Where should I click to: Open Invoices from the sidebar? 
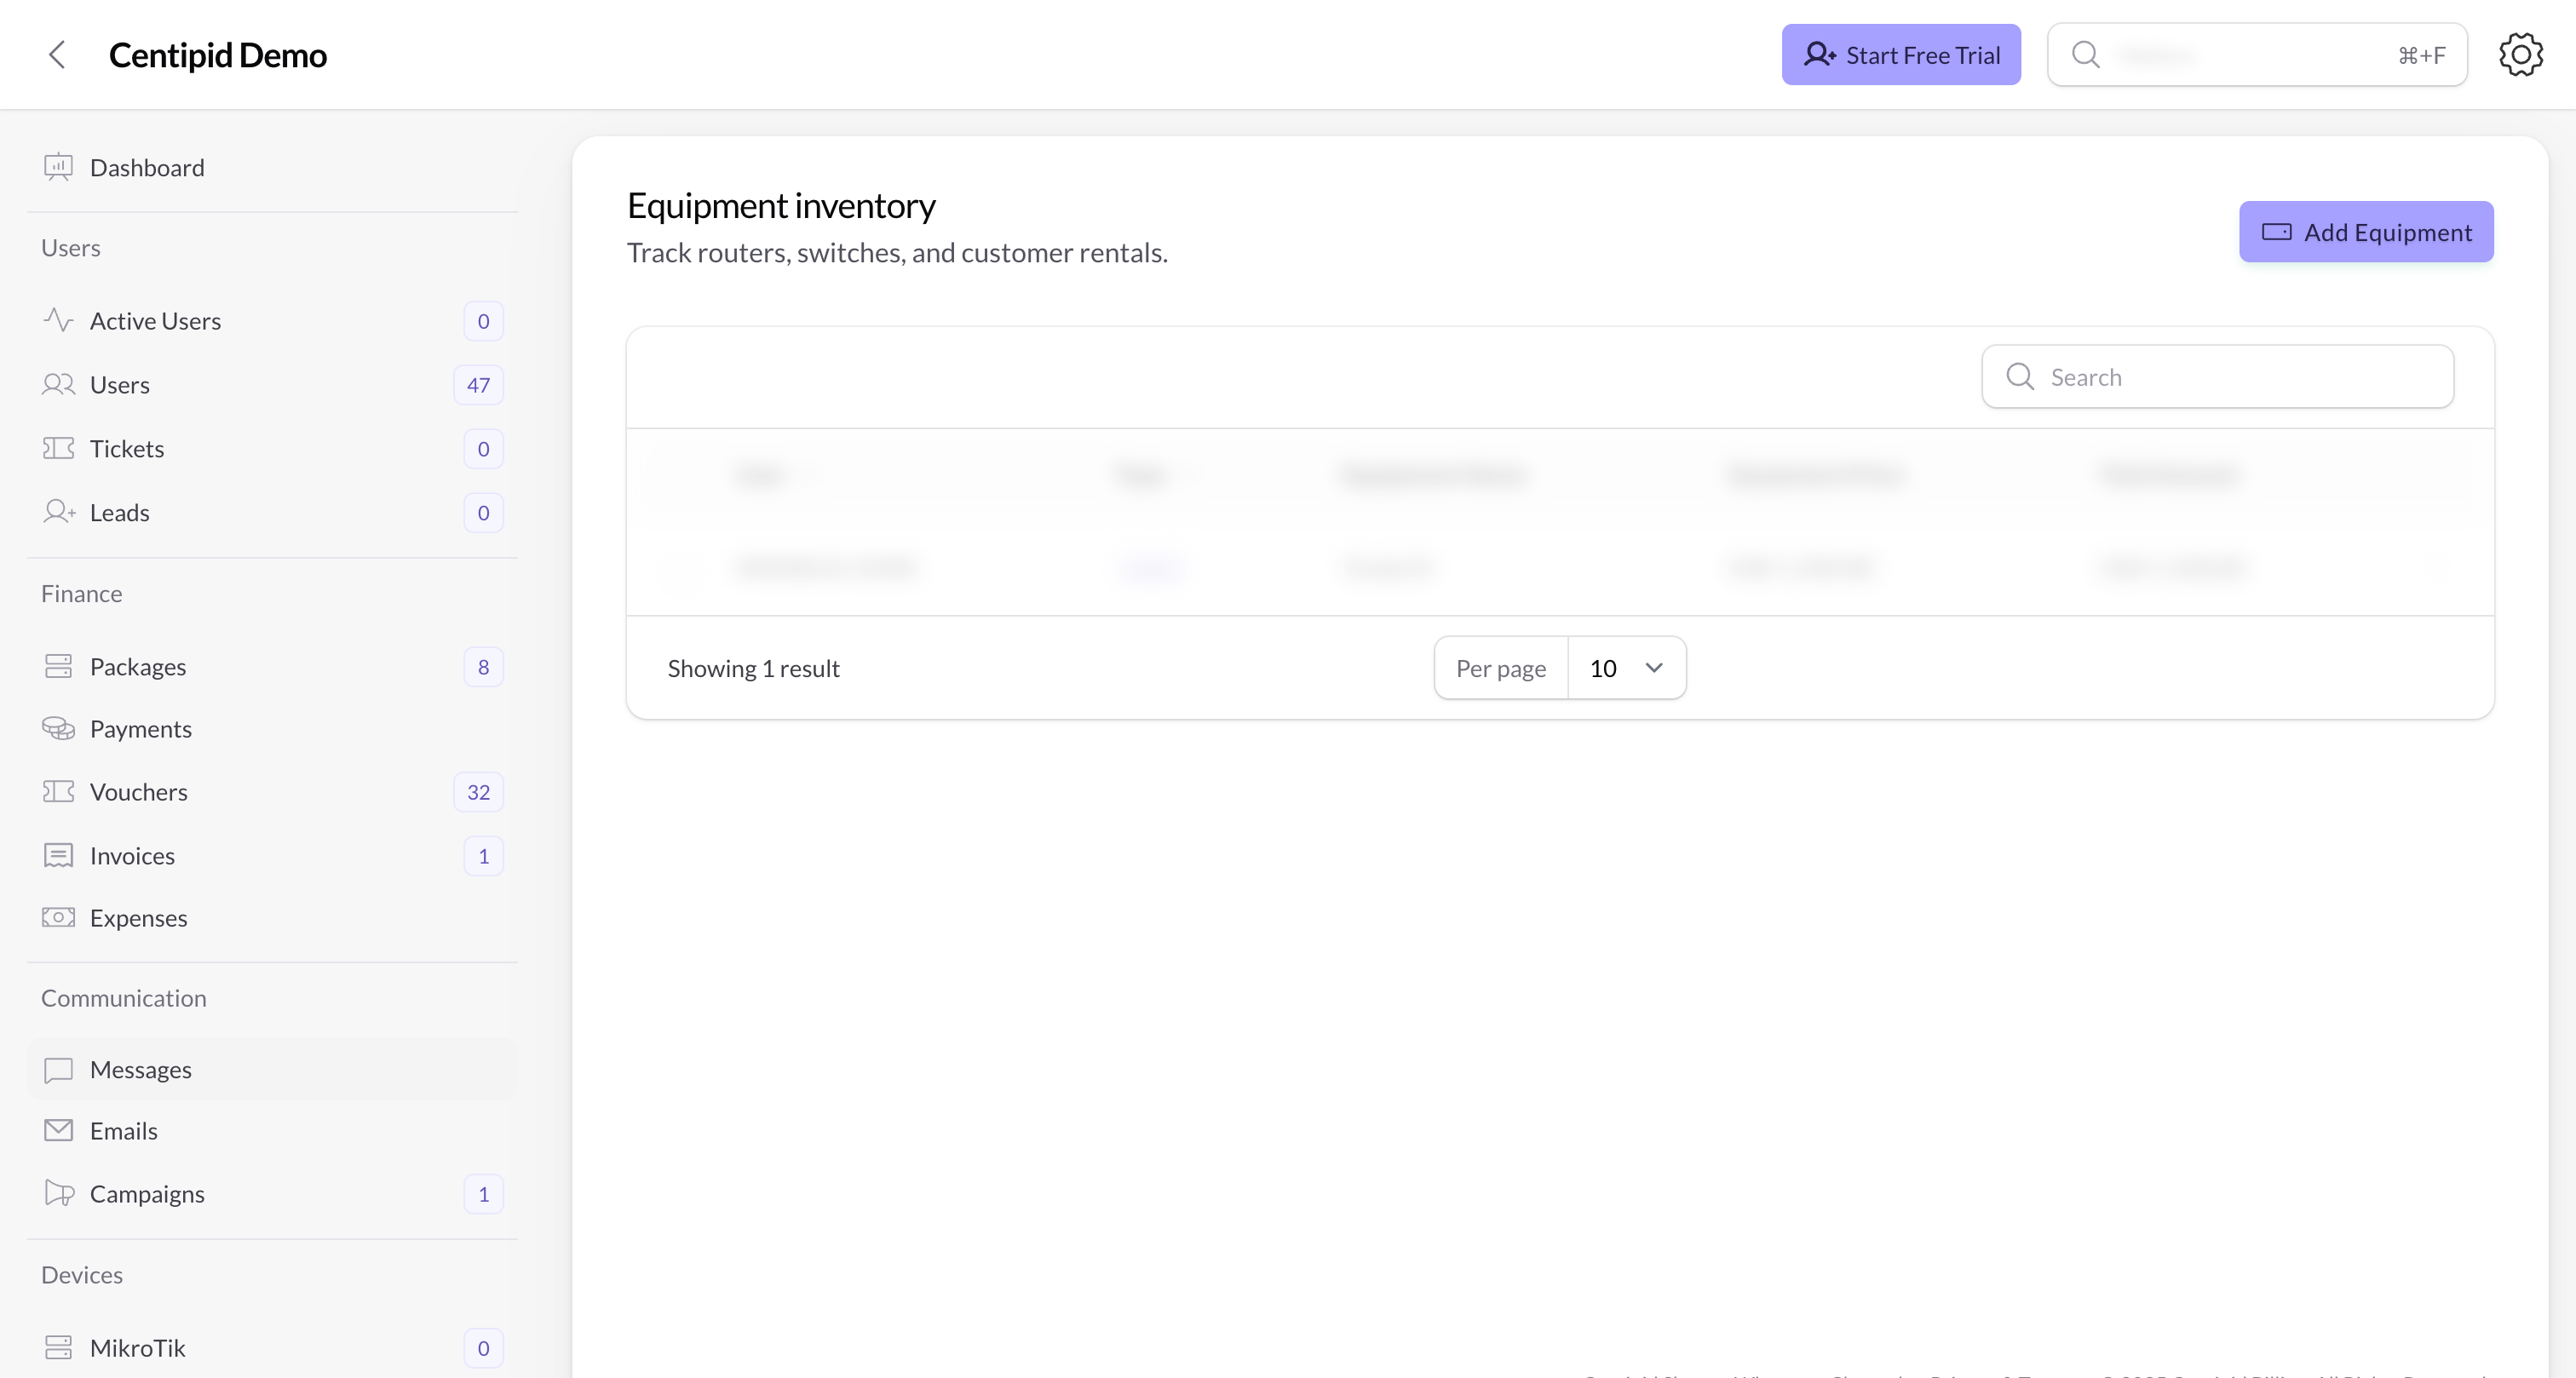[132, 856]
